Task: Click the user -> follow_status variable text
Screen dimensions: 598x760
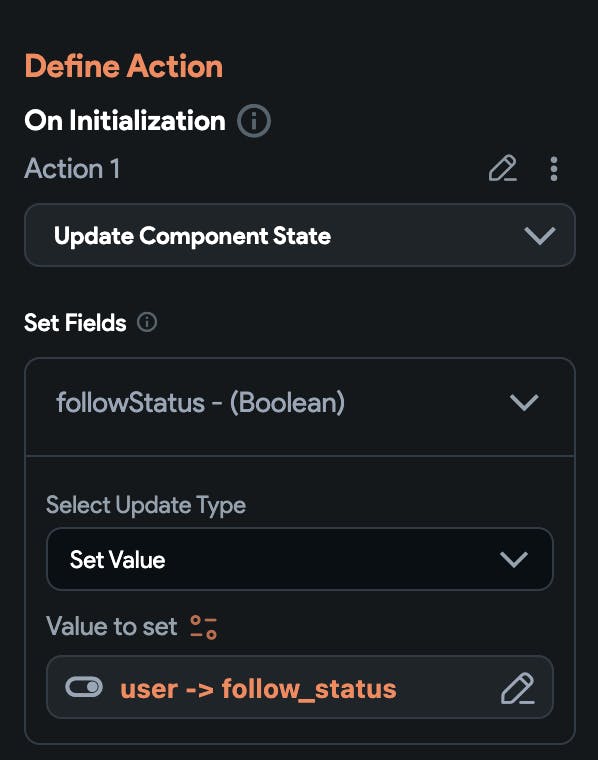Action: (258, 688)
